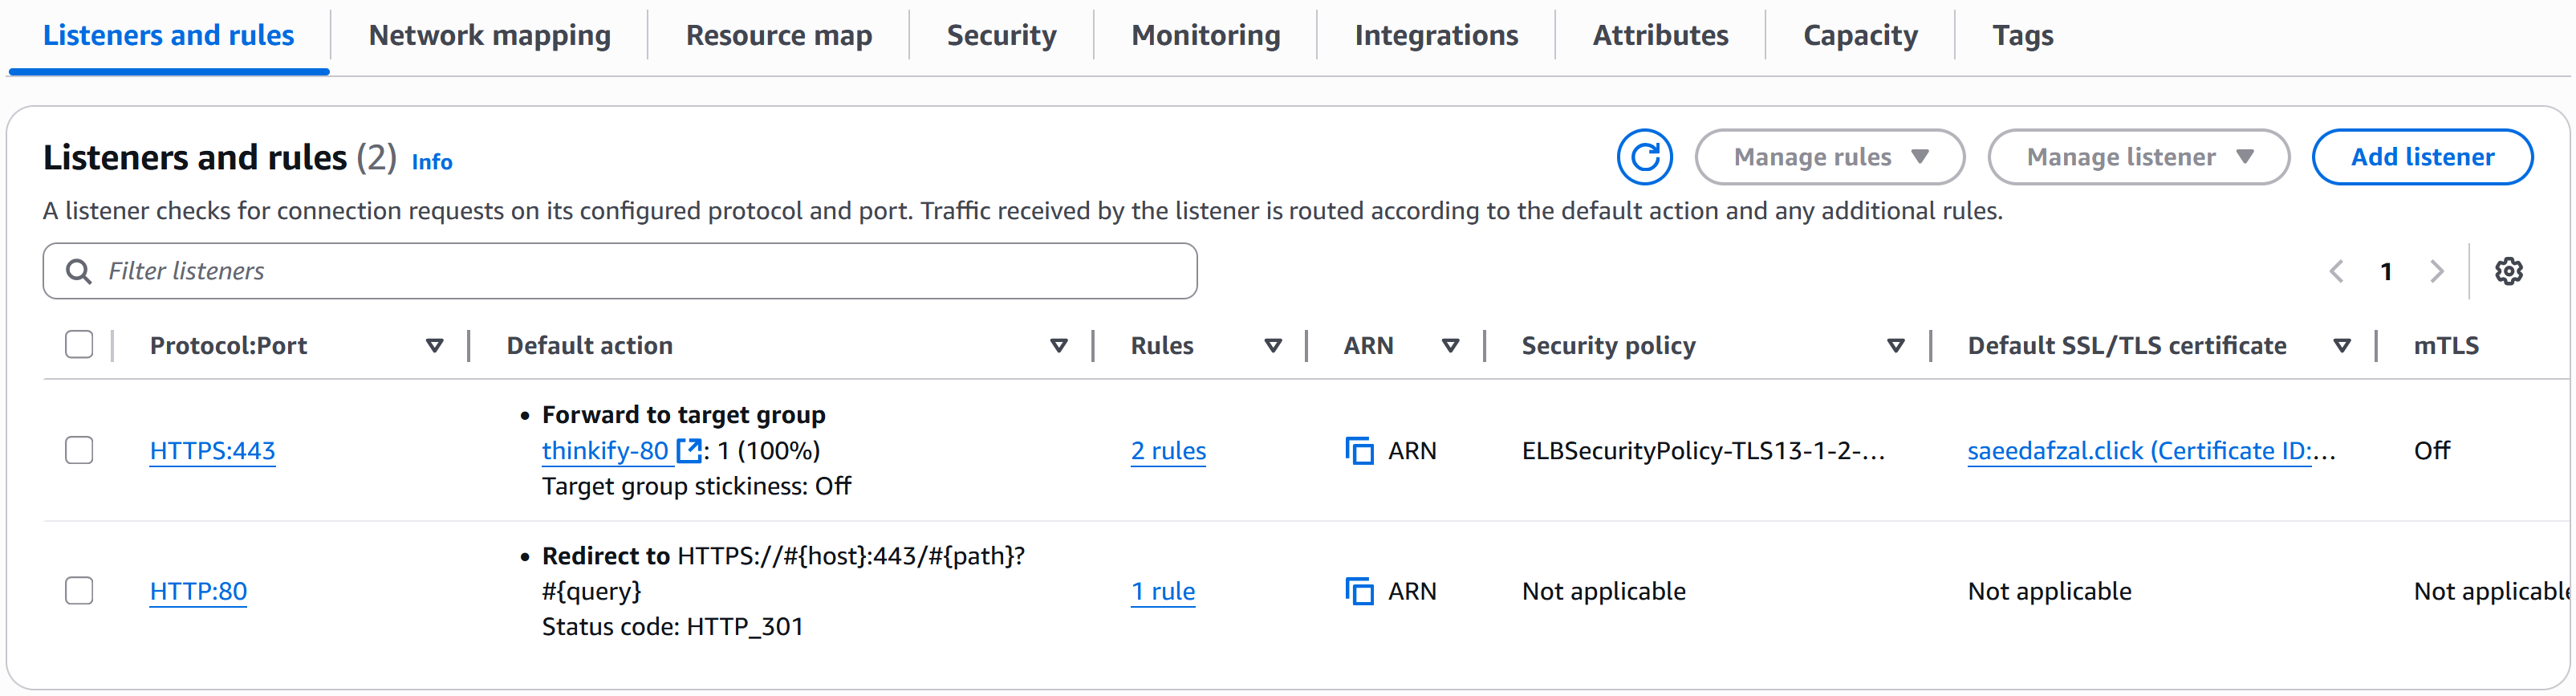
Task: Select the HTTPS:443 listener checkbox
Action: (79, 451)
